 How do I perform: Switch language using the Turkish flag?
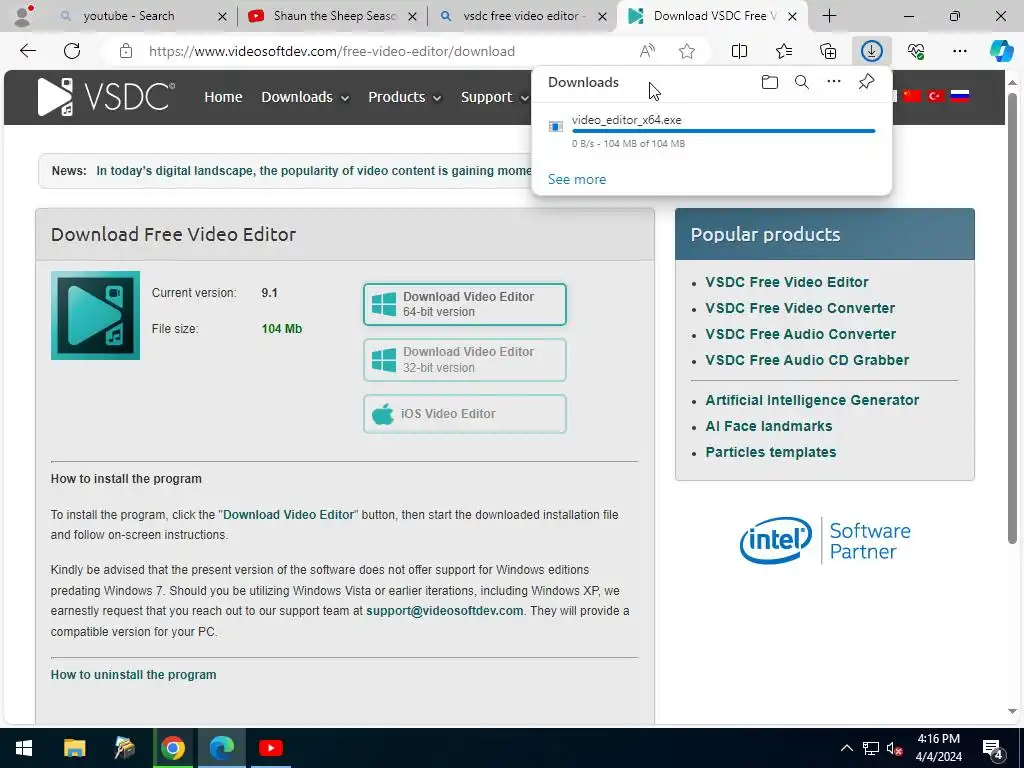click(x=936, y=96)
